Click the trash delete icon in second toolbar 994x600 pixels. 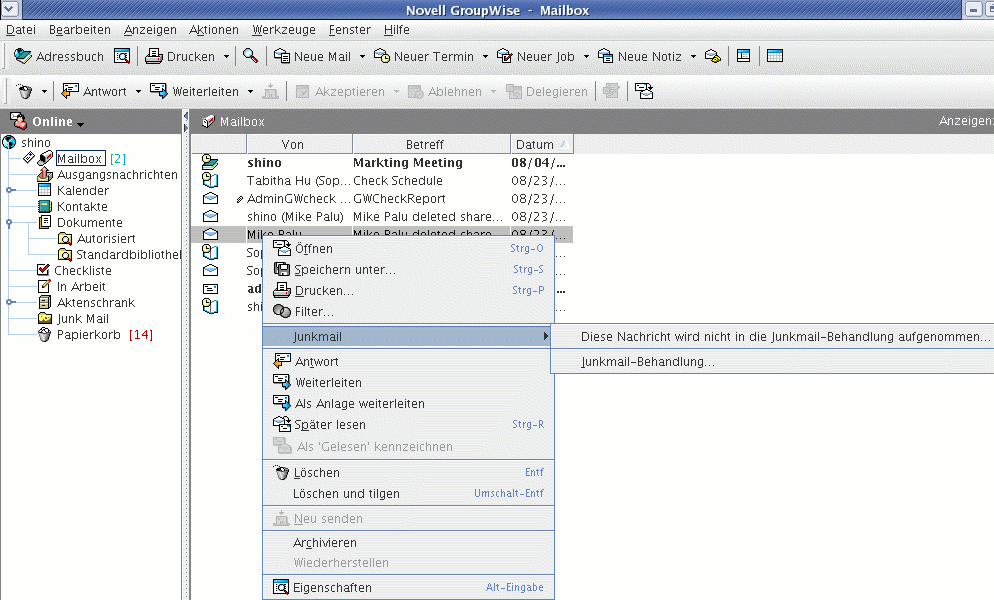click(24, 91)
